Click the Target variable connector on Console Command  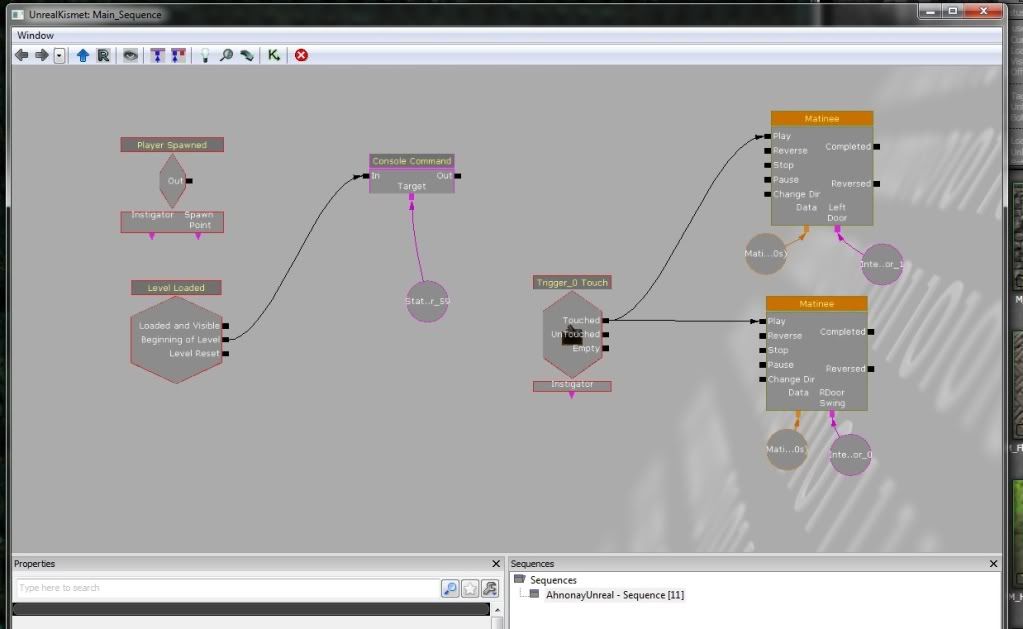click(412, 196)
